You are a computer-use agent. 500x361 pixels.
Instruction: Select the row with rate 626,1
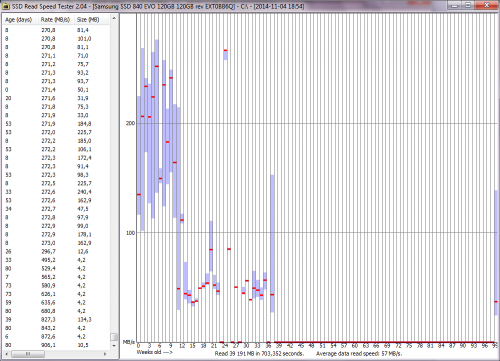(56, 294)
